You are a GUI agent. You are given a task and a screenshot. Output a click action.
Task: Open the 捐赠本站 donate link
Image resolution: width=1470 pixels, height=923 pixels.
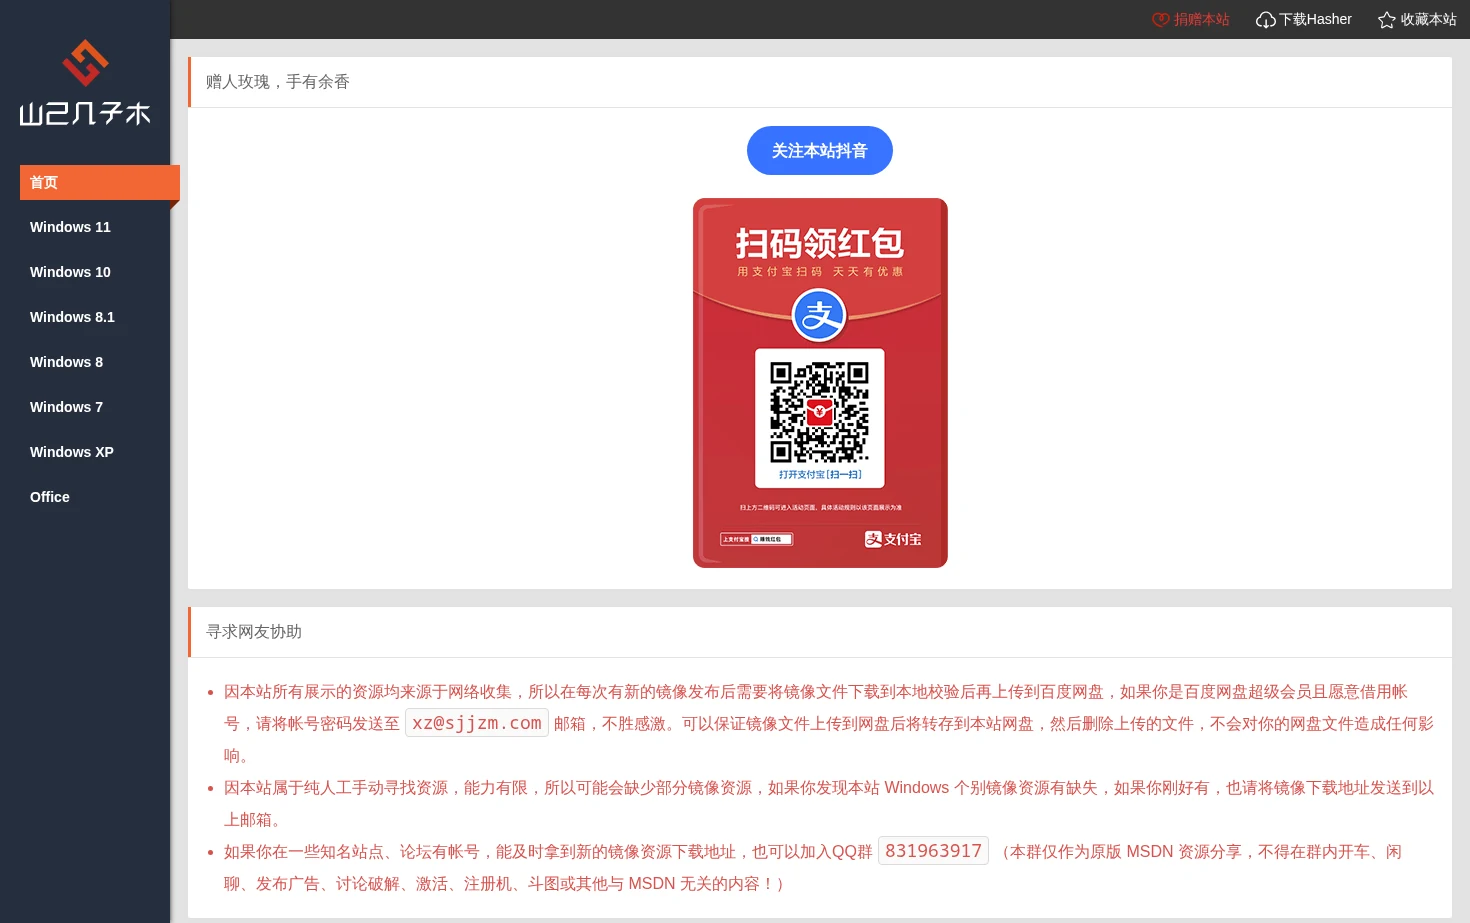pyautogui.click(x=1191, y=19)
